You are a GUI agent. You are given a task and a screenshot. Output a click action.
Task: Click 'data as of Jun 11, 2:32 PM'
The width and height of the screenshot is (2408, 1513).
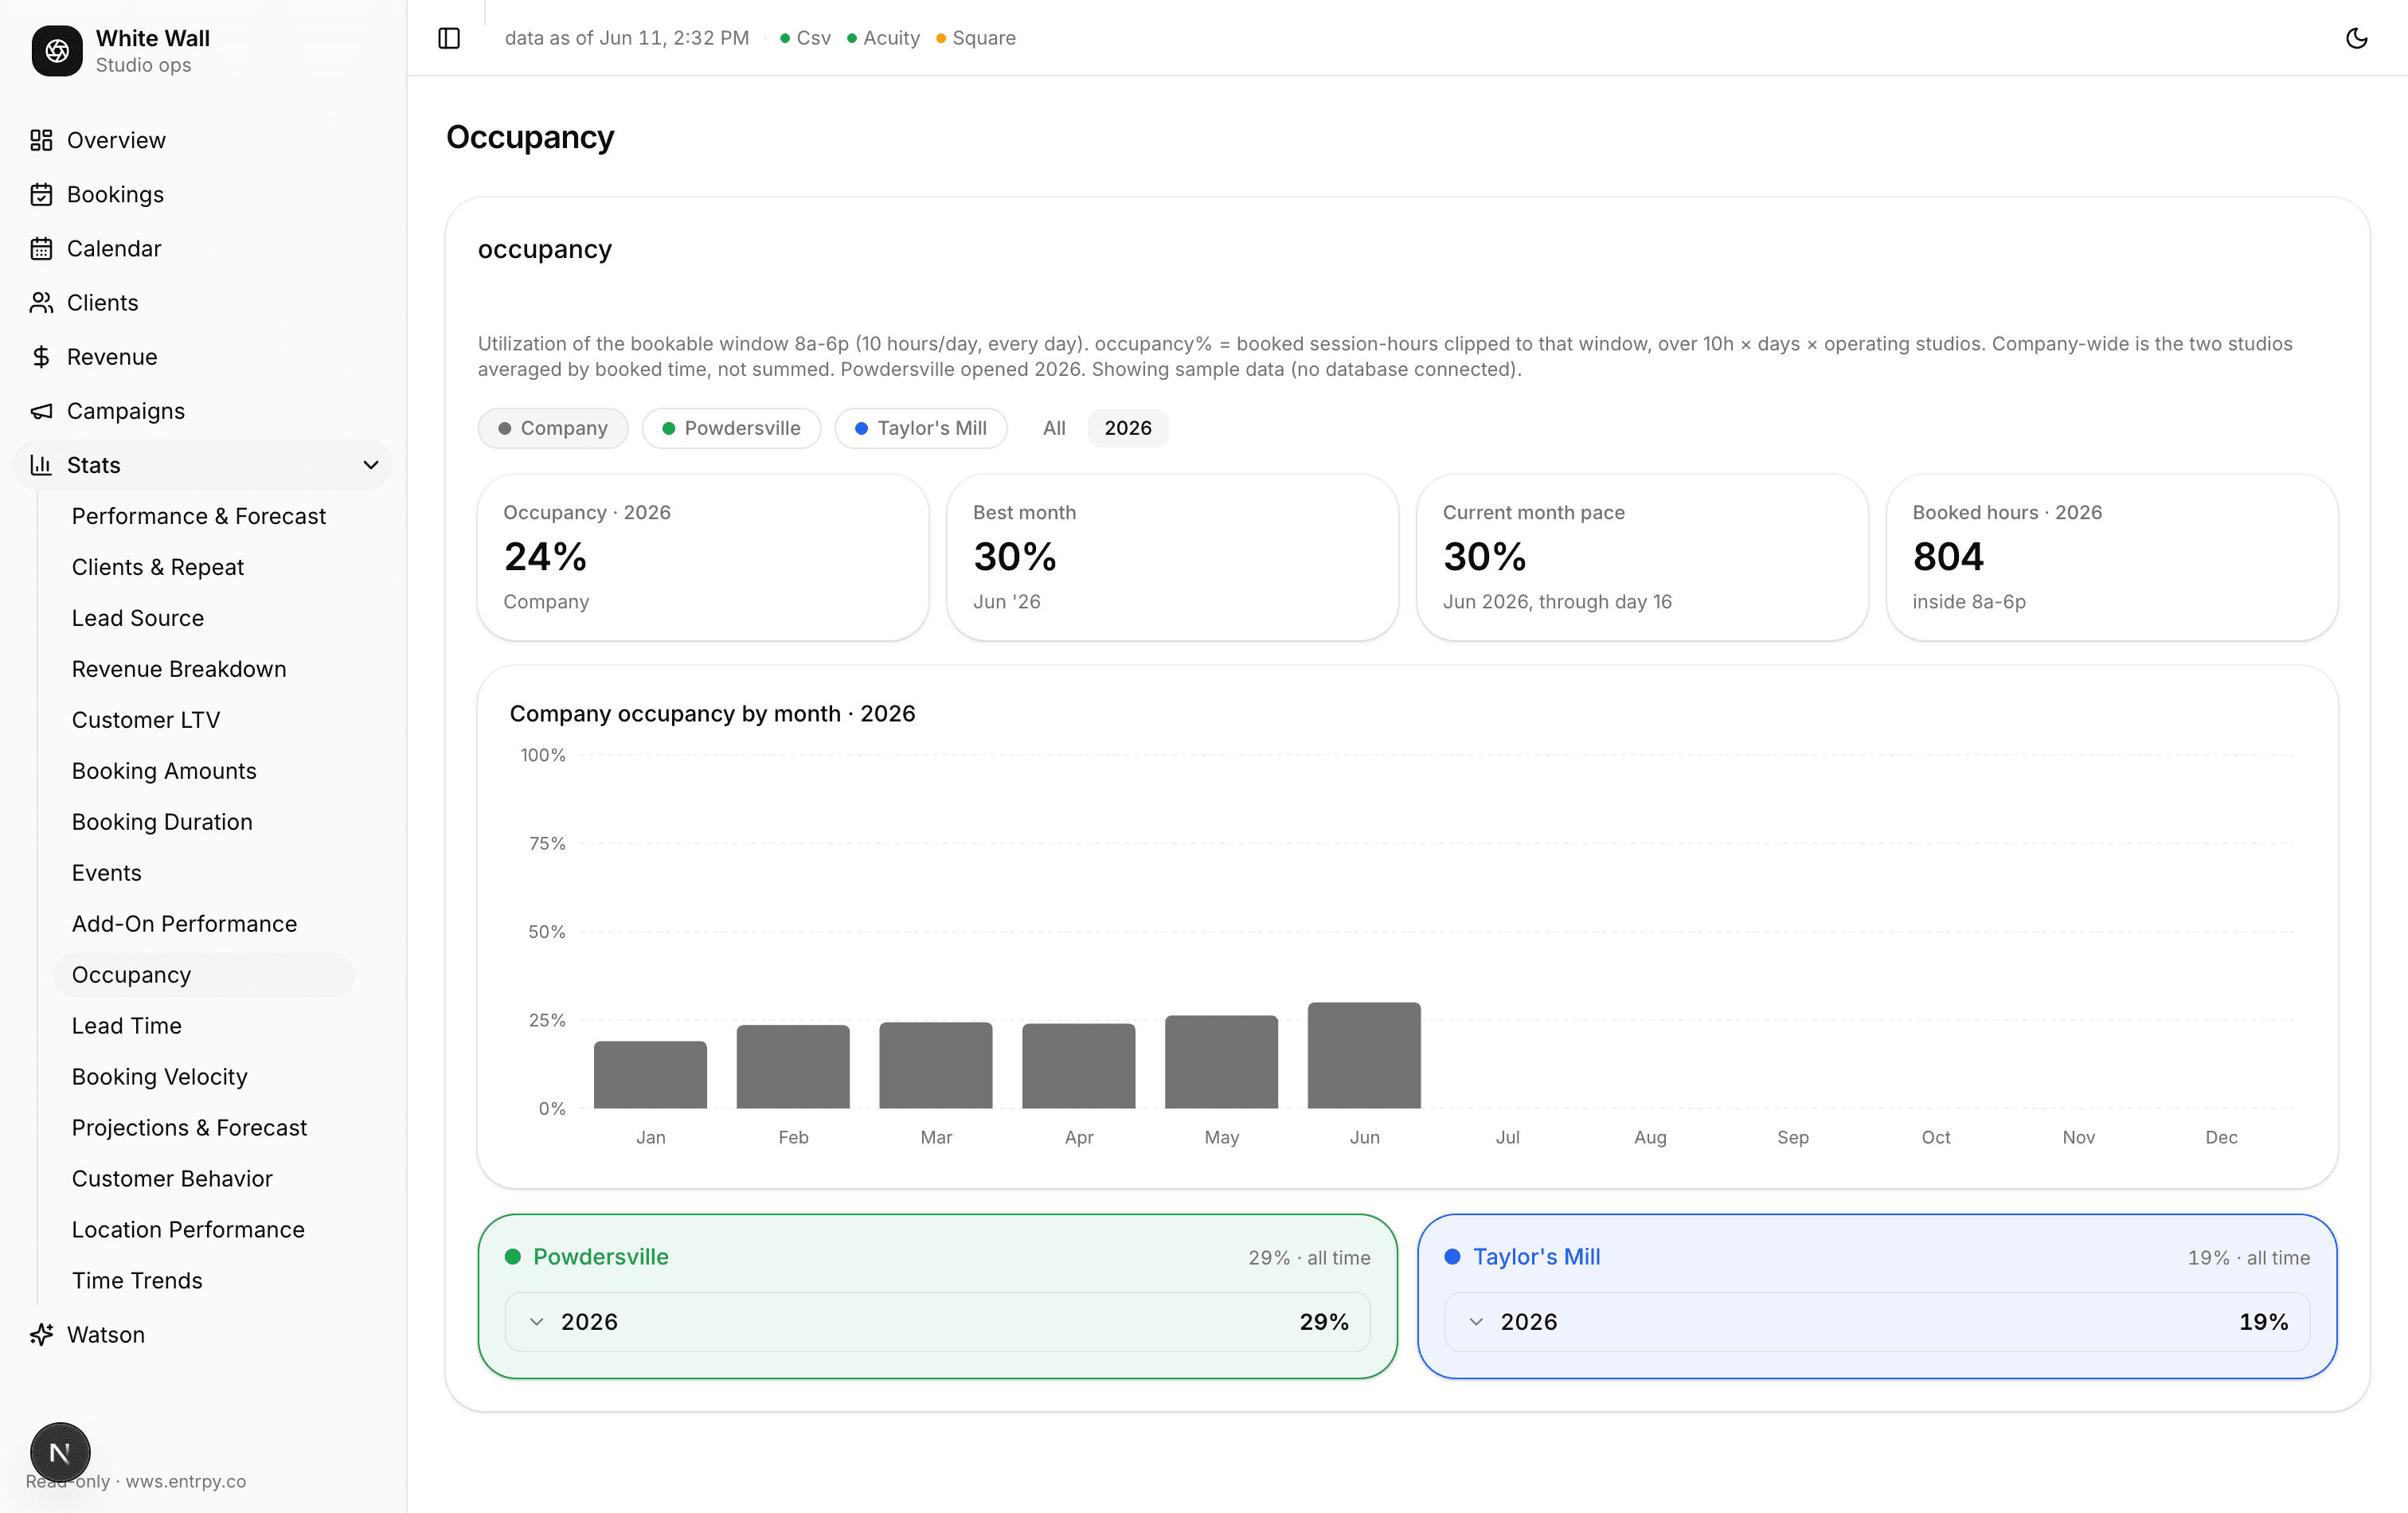click(x=627, y=38)
